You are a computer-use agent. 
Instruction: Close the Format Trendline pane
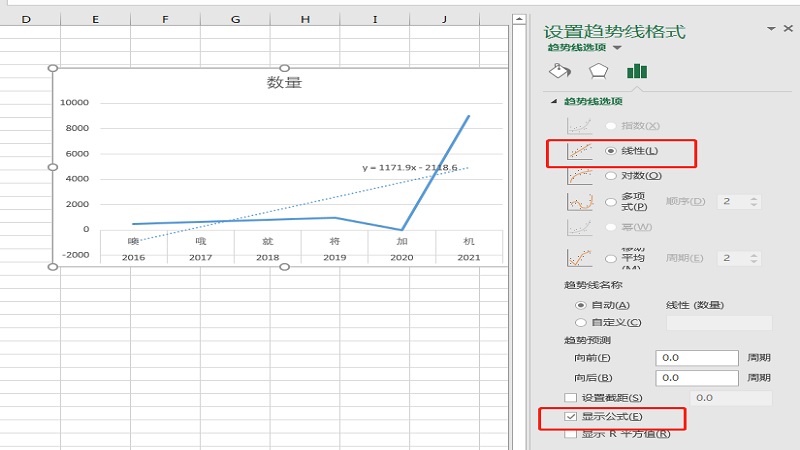tap(789, 30)
